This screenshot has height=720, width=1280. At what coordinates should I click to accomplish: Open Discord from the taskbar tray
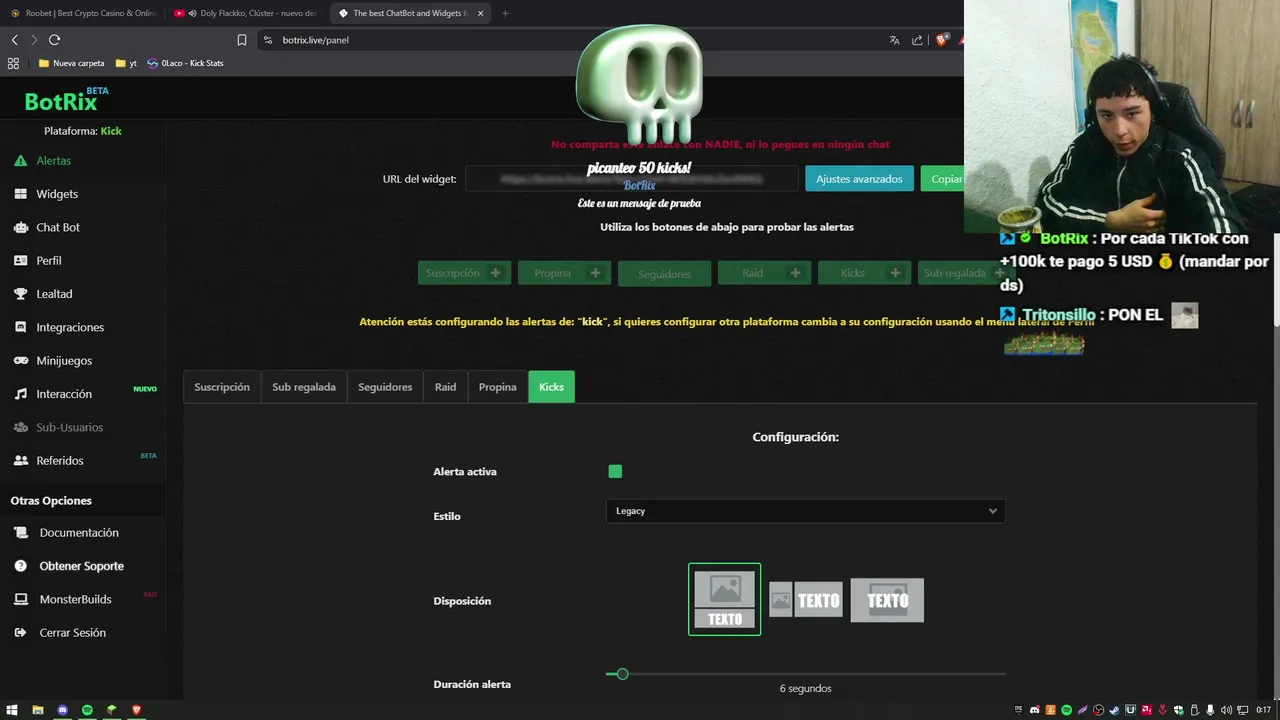tap(1035, 710)
